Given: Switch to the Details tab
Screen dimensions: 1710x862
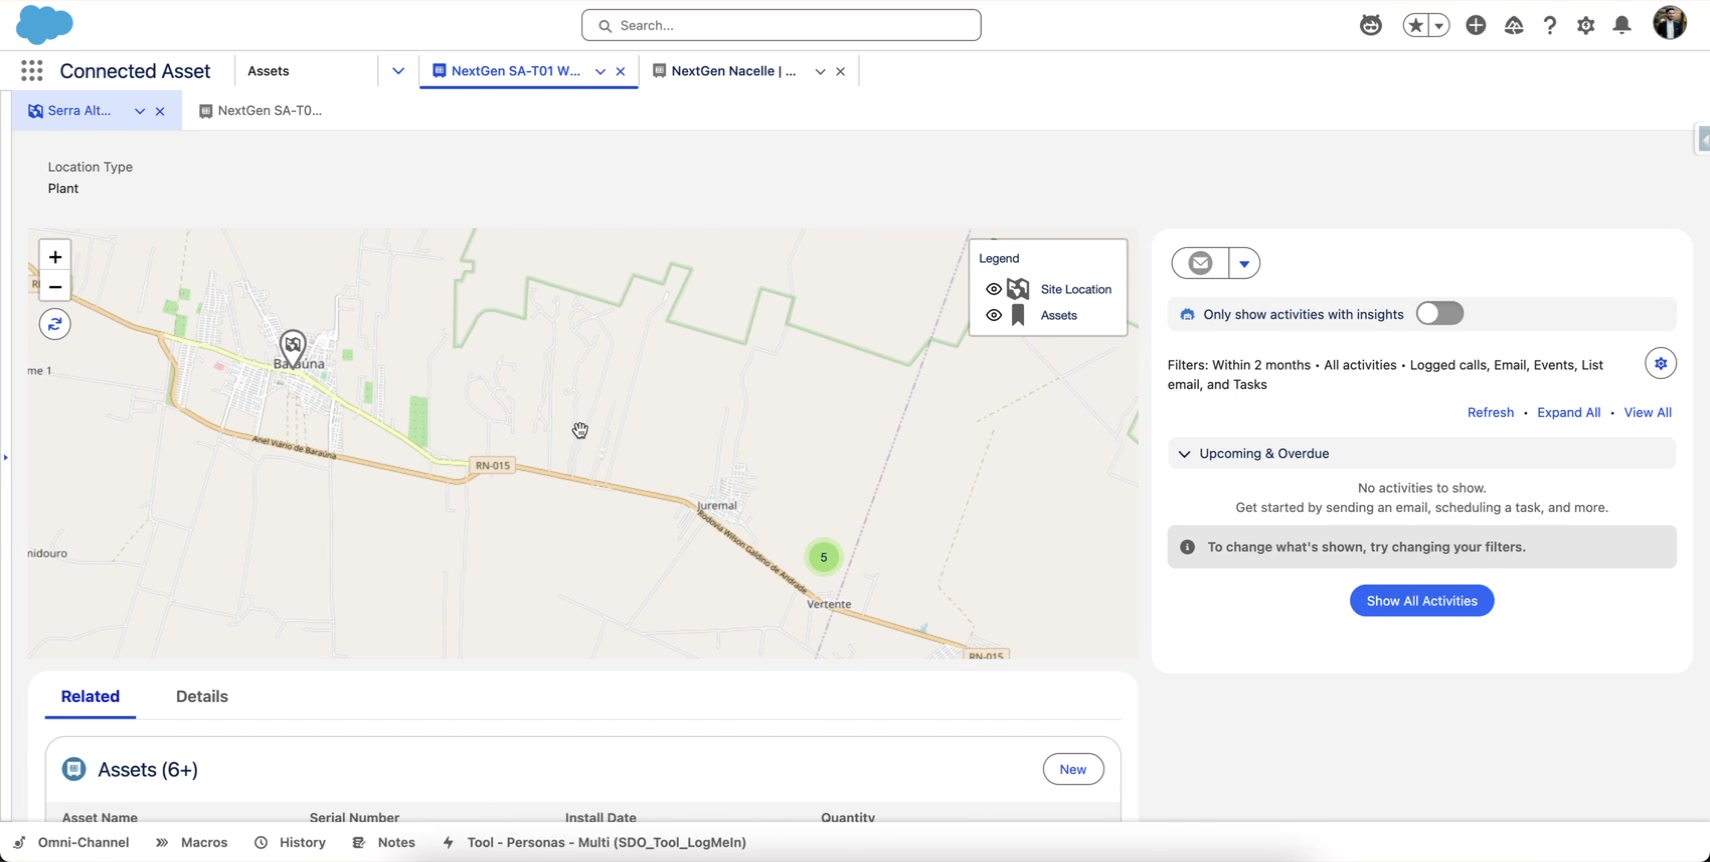Looking at the screenshot, I should (202, 696).
